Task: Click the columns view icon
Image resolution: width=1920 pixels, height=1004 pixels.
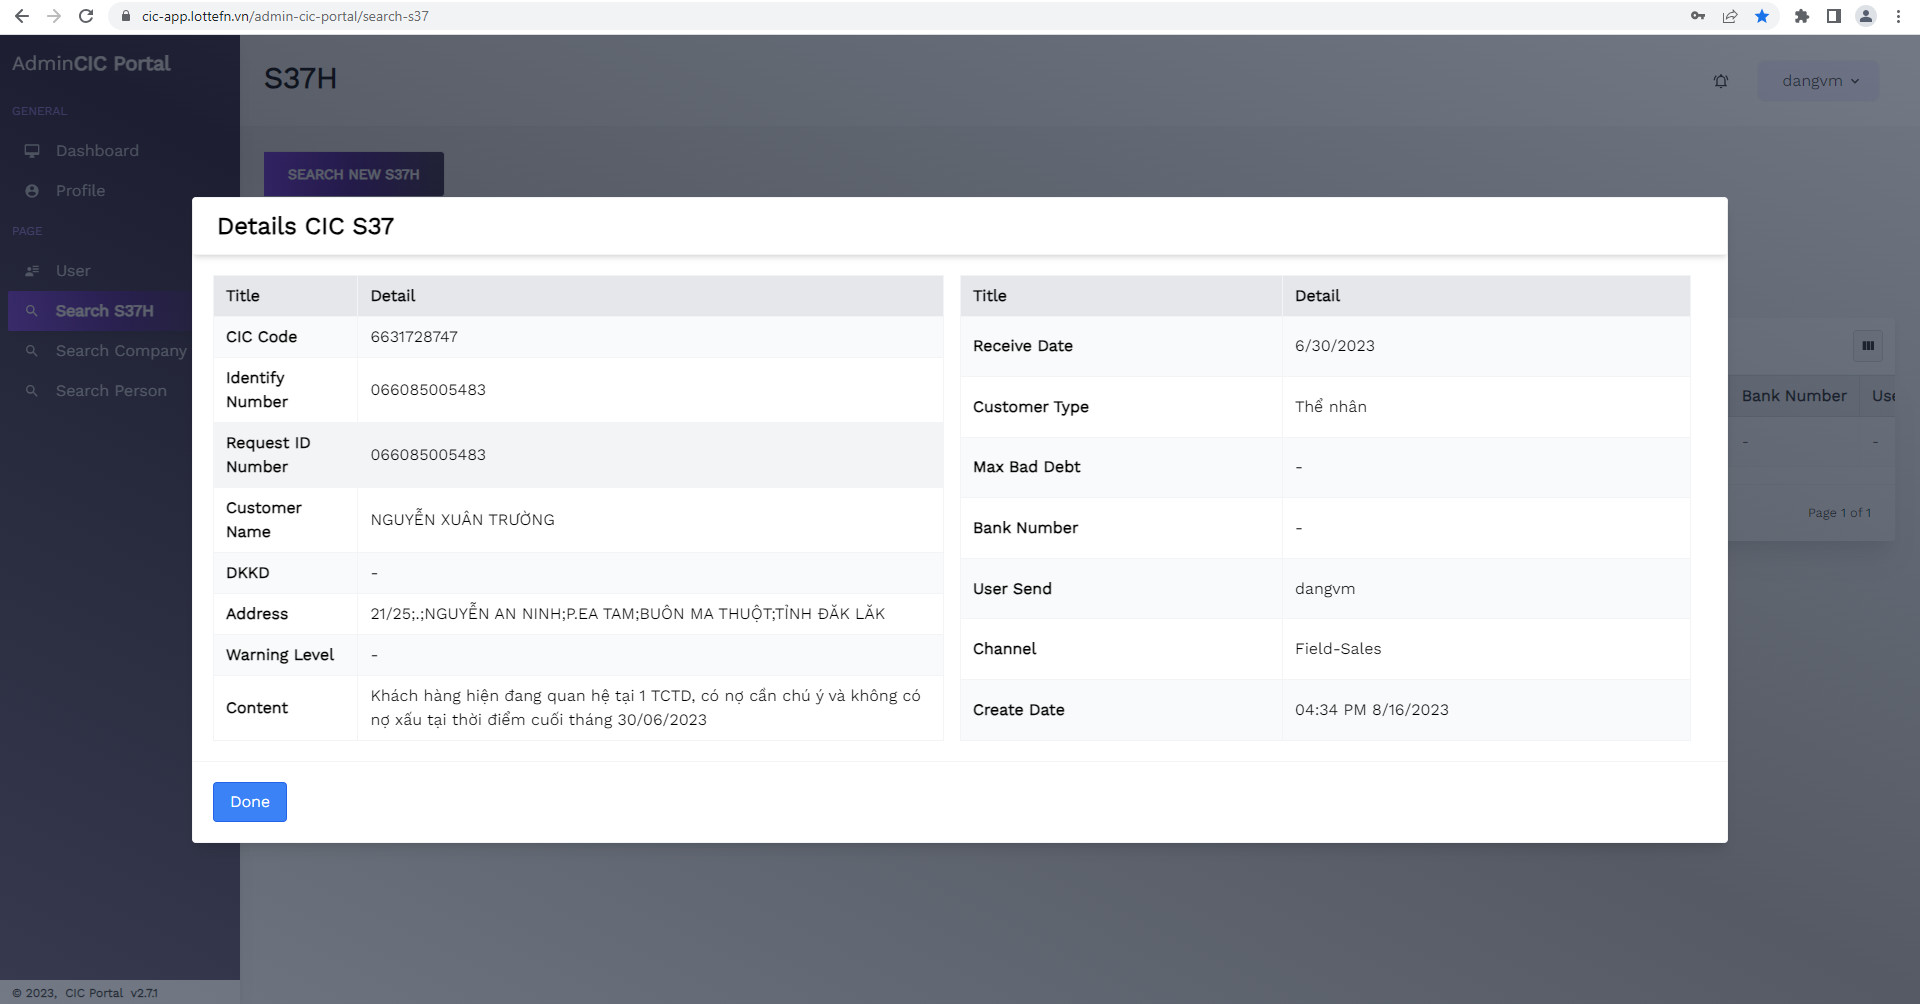Action: (x=1868, y=346)
